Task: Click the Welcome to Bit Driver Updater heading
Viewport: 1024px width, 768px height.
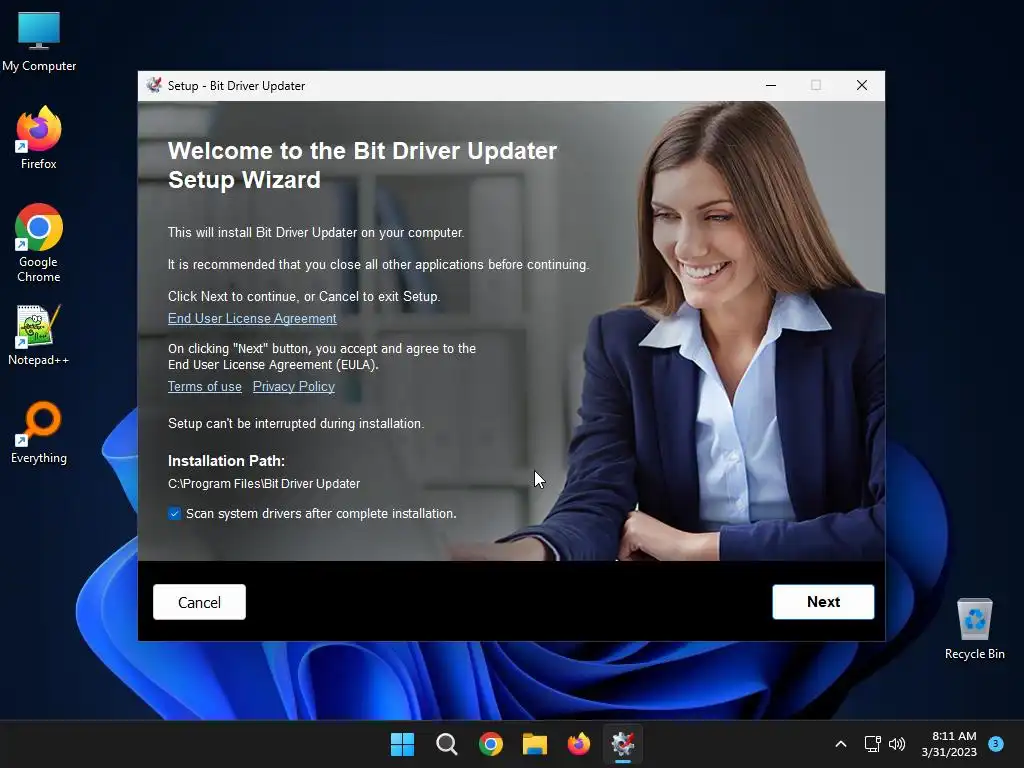Action: point(362,165)
